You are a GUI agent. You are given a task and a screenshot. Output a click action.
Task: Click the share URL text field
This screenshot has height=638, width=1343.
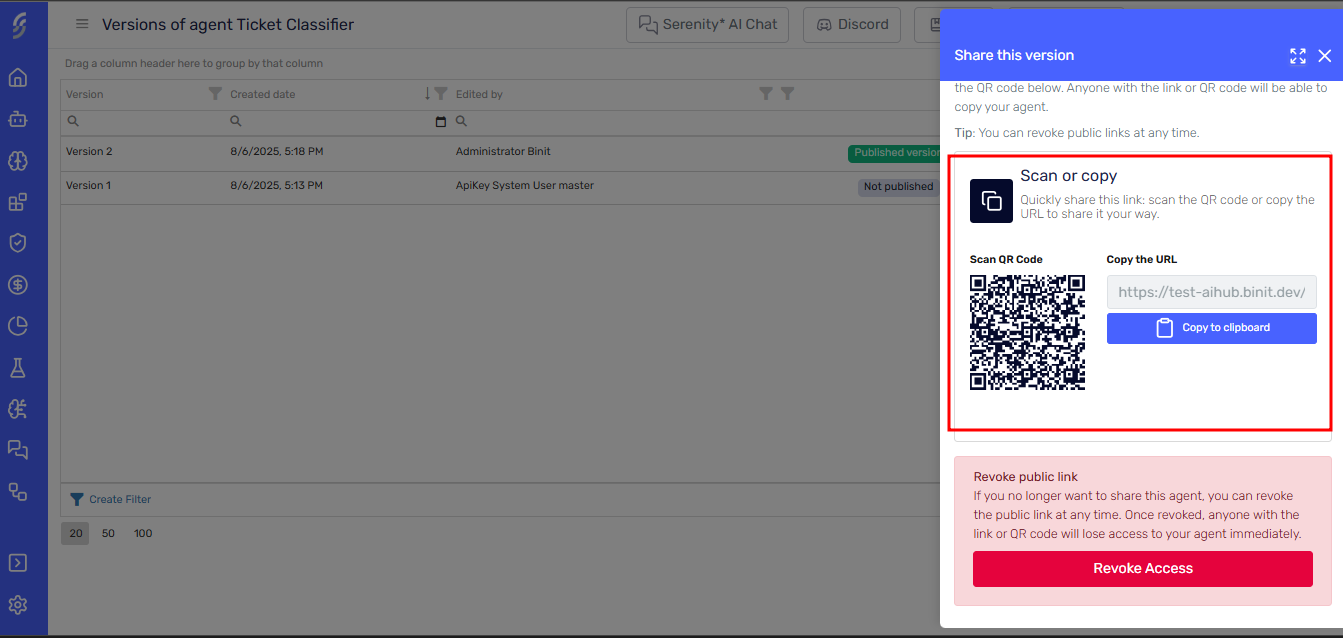click(1211, 292)
